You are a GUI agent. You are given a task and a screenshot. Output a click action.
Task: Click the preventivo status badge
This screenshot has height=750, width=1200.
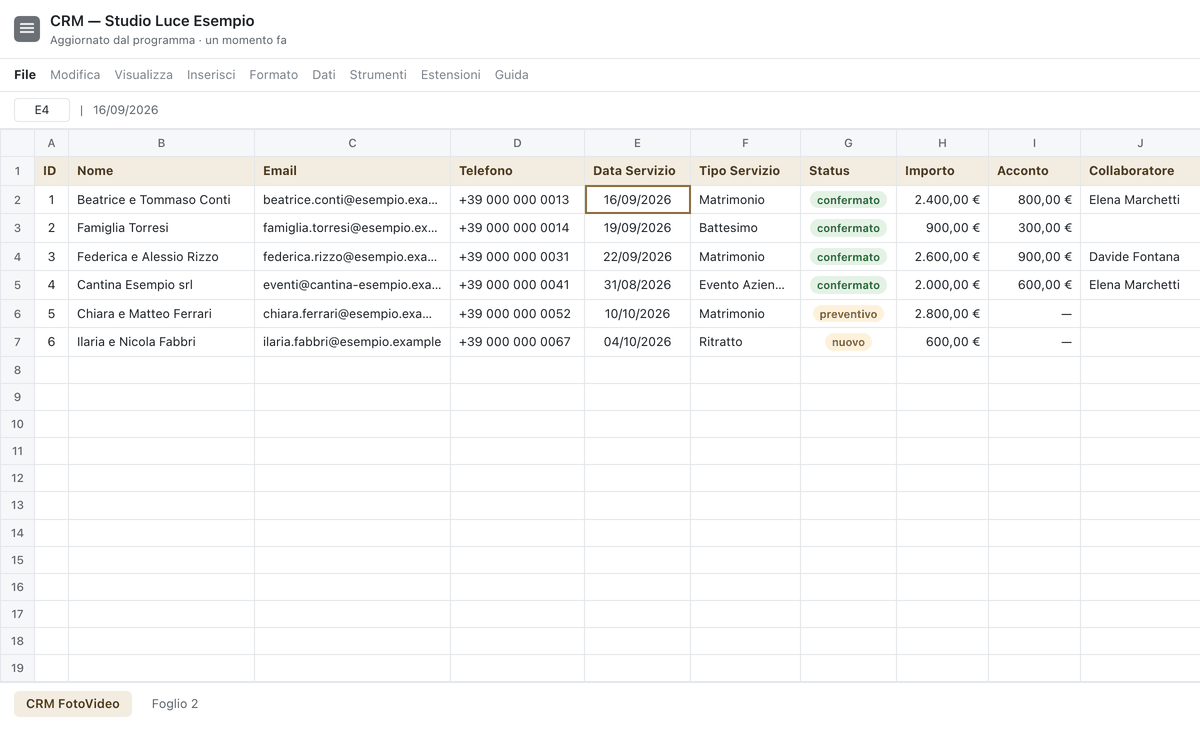click(x=848, y=314)
